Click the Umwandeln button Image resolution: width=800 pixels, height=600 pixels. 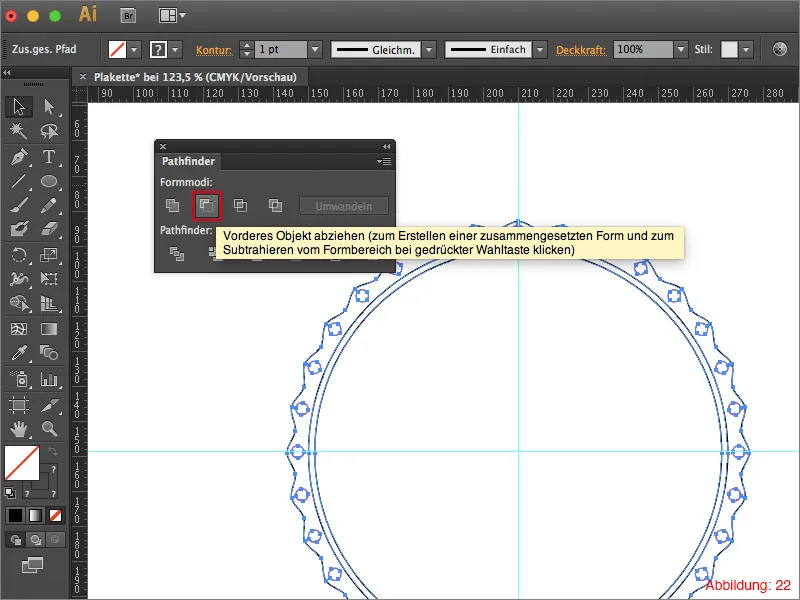(343, 206)
